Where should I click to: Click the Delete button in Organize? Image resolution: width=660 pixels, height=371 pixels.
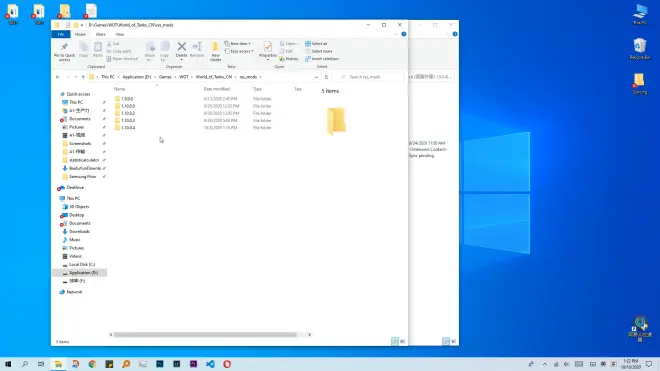[x=181, y=50]
